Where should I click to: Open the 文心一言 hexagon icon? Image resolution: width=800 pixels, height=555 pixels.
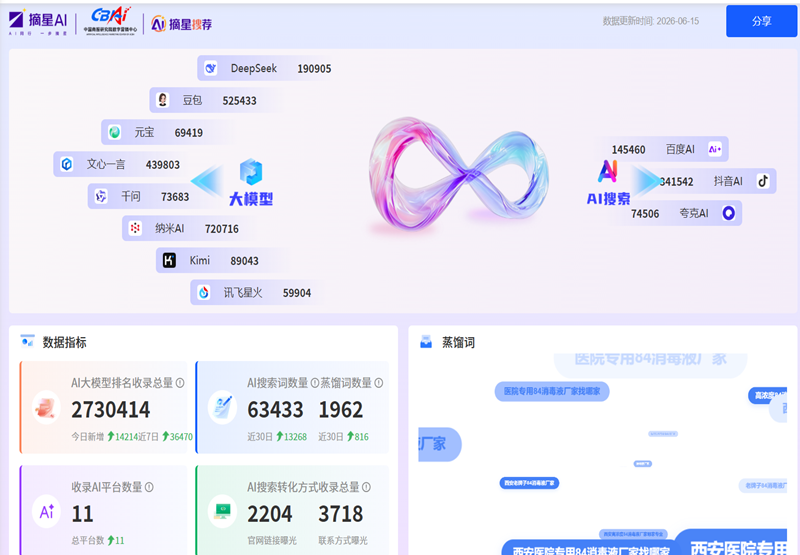point(67,164)
